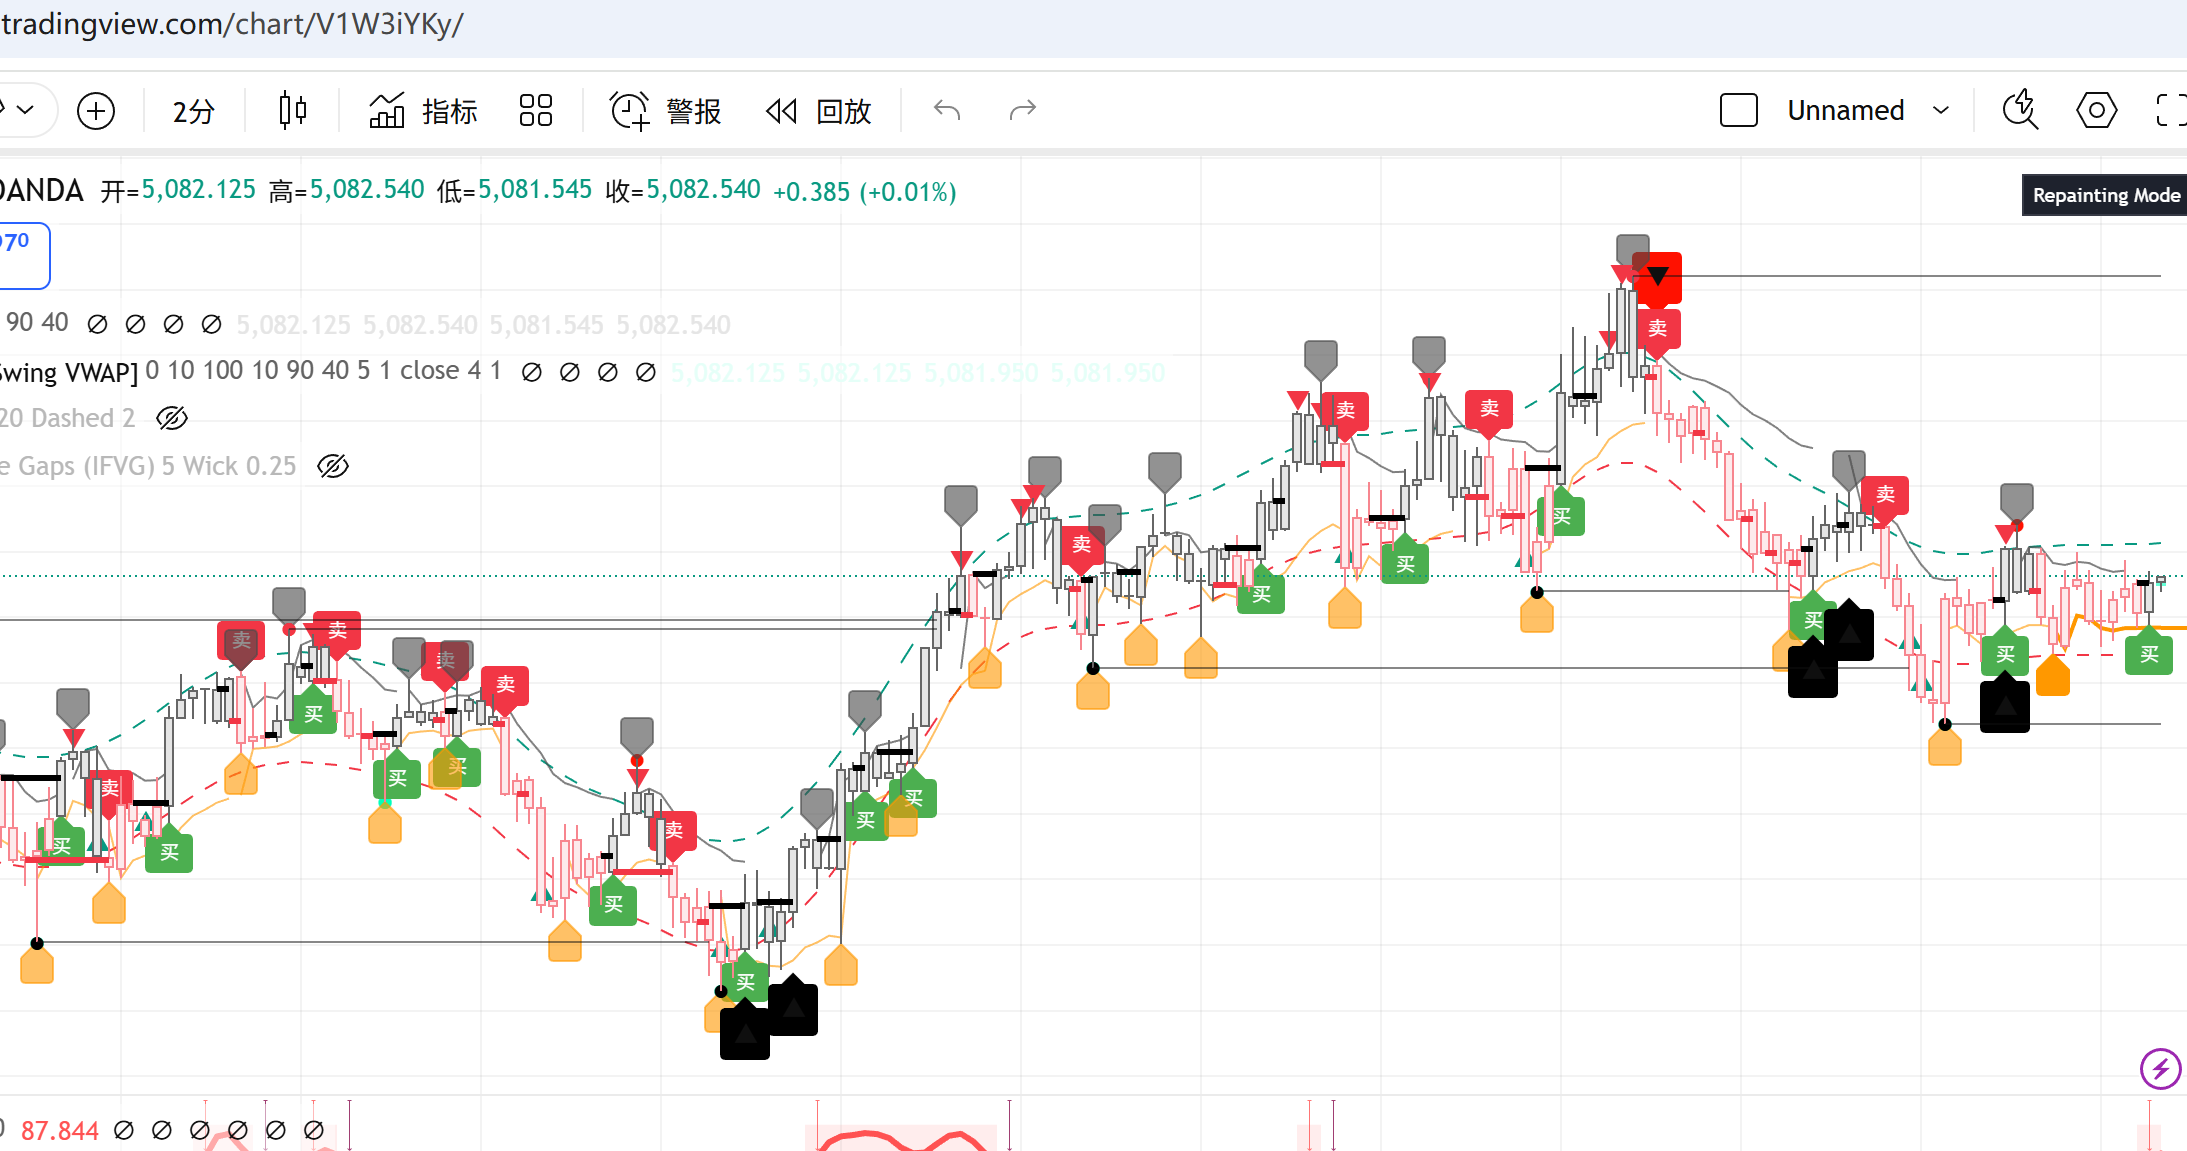Click the add symbol plus icon
The width and height of the screenshot is (2187, 1151).
tap(96, 111)
